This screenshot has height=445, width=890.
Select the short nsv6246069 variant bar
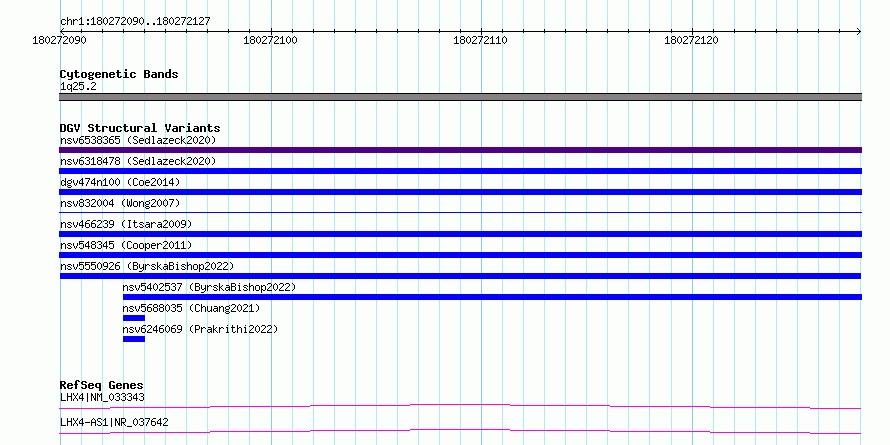tap(134, 339)
